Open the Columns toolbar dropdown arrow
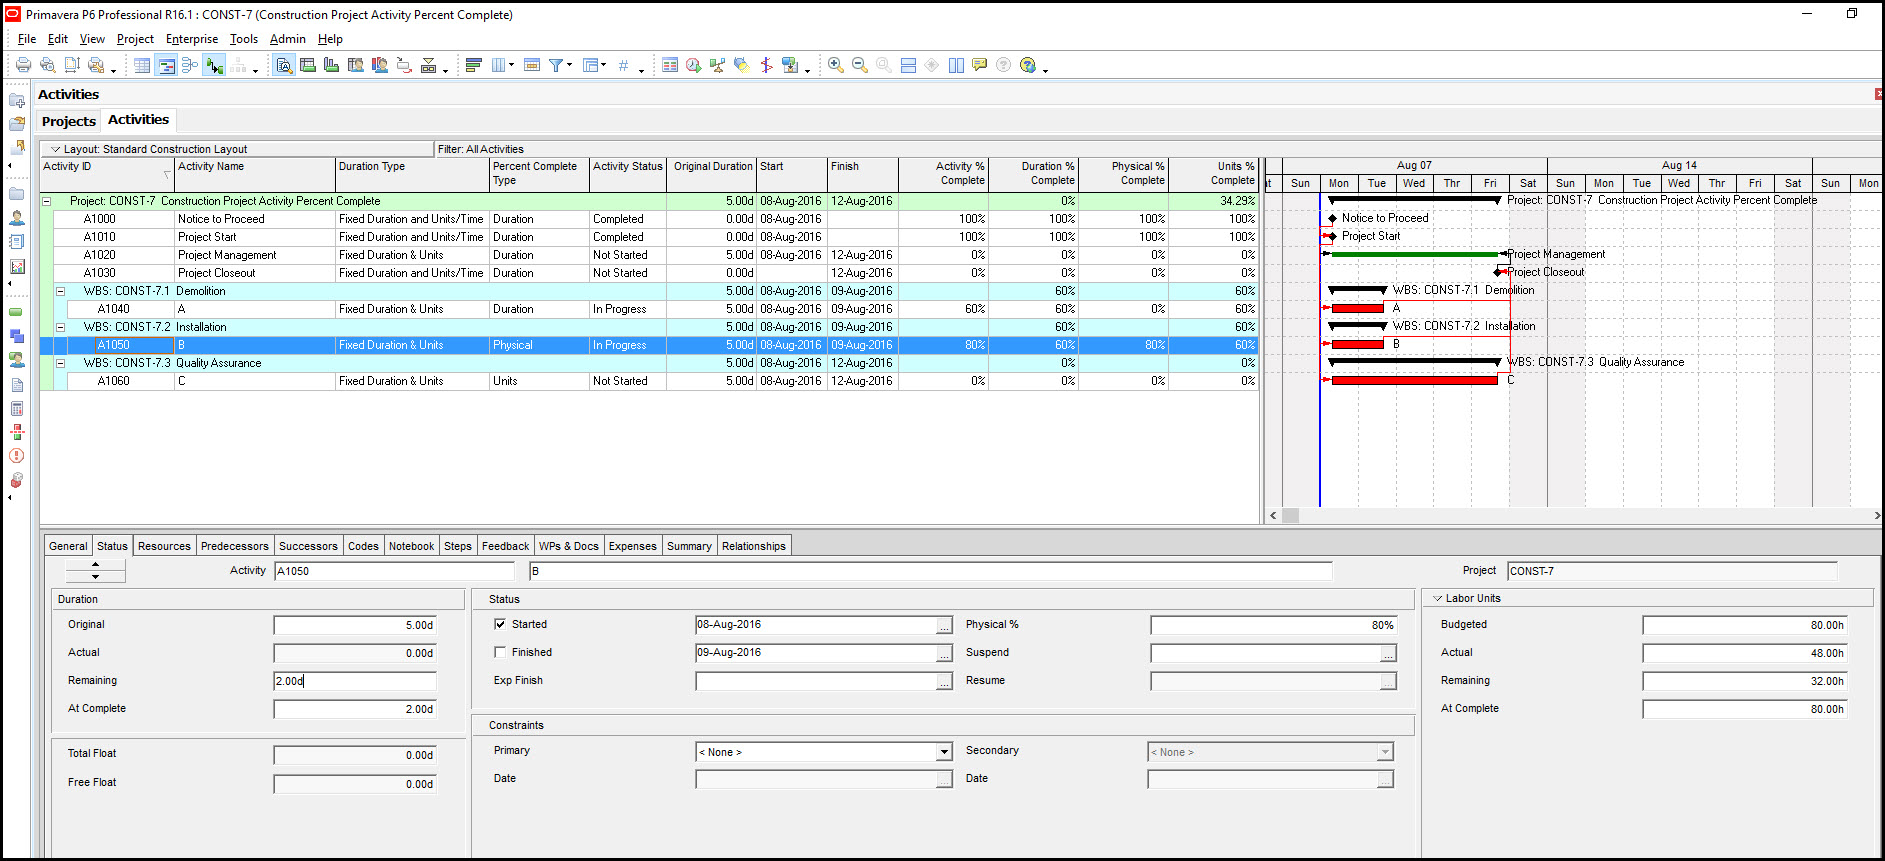Viewport: 1885px width, 861px height. point(512,65)
